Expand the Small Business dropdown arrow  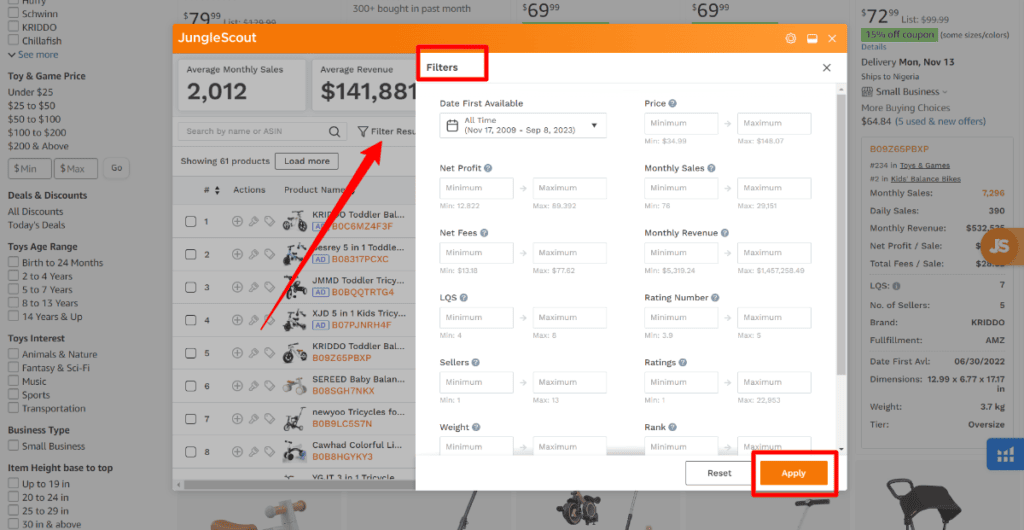click(x=945, y=92)
